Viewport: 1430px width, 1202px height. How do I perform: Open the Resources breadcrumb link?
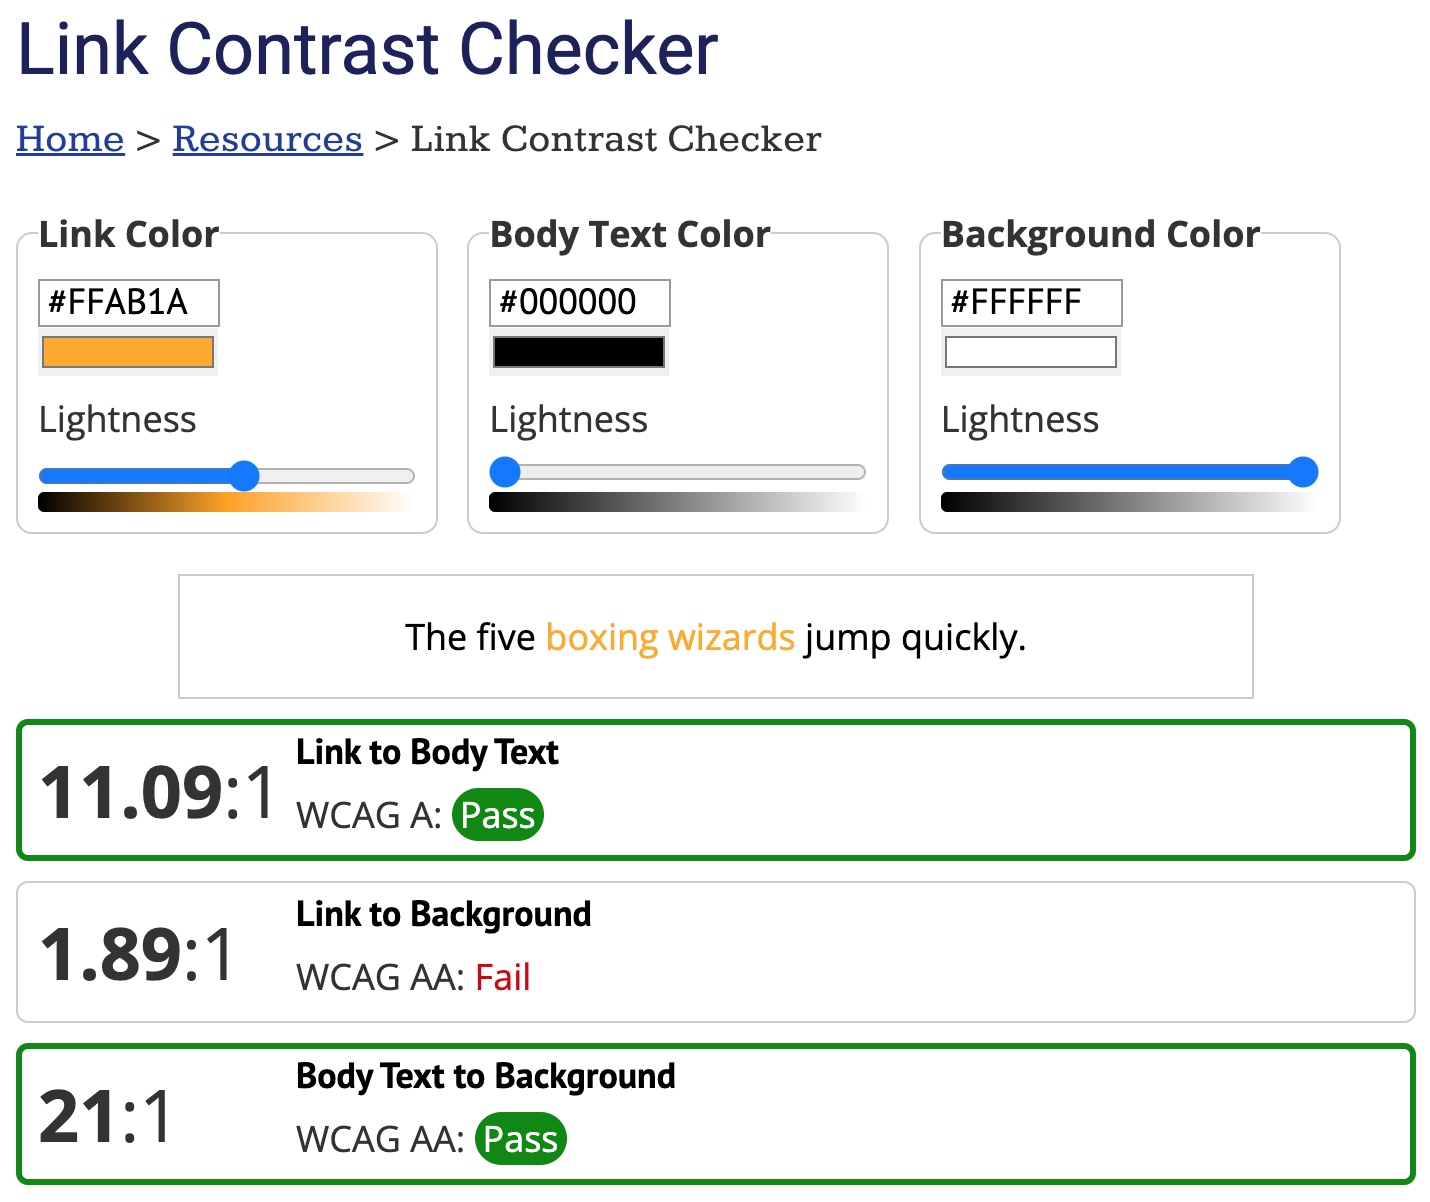tap(267, 139)
